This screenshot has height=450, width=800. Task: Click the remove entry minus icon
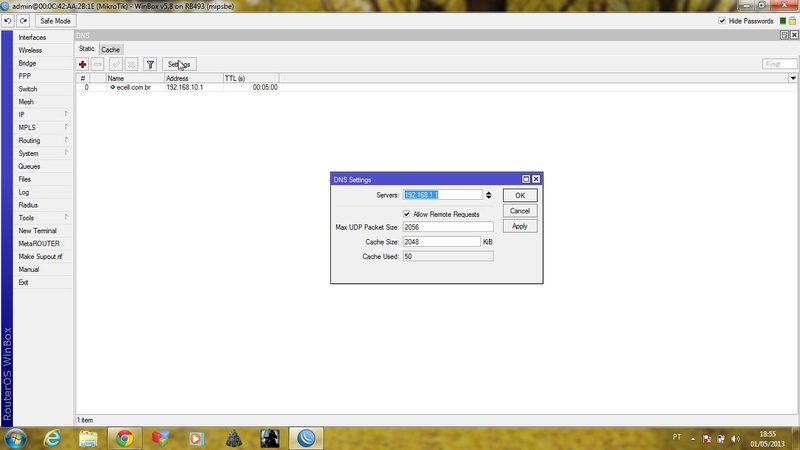[x=97, y=64]
